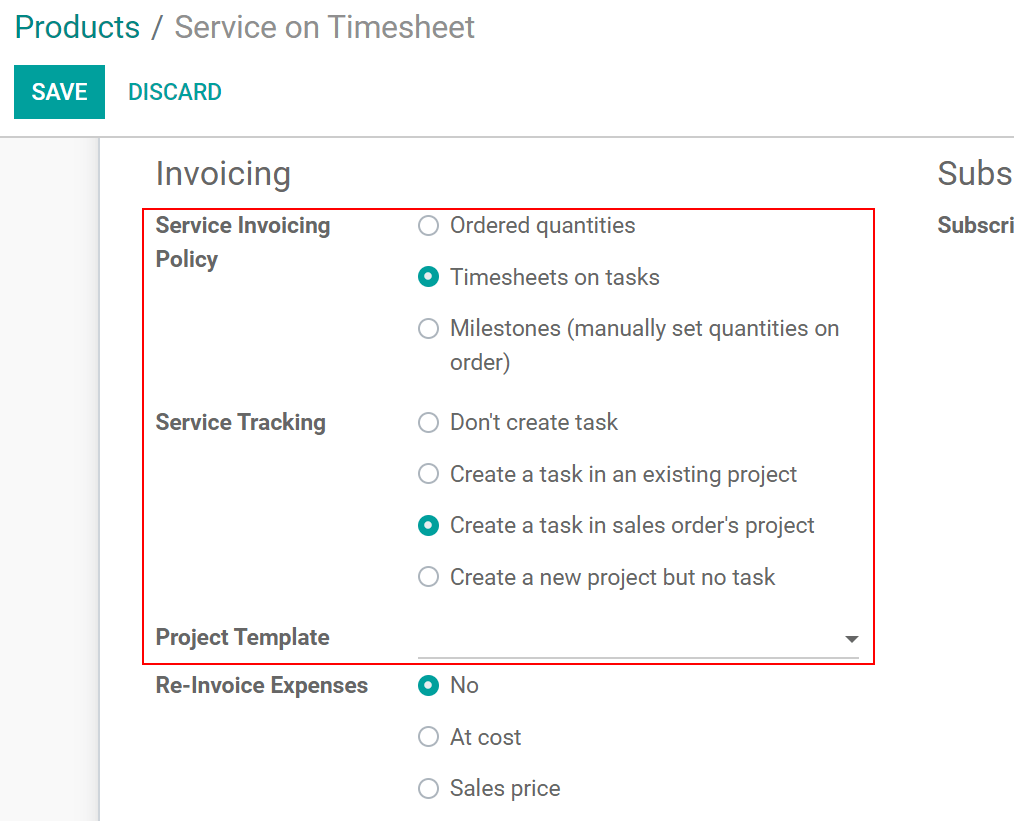Click the Re-Invoice Expenses label

(x=261, y=686)
